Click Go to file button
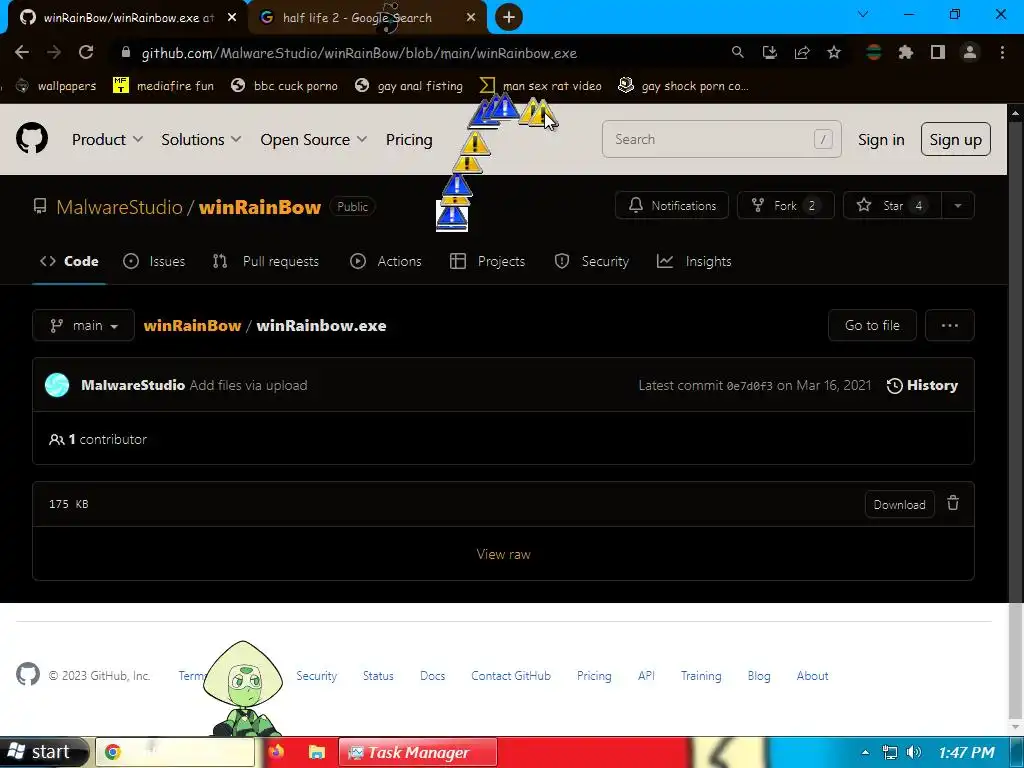The image size is (1024, 768). tap(872, 325)
